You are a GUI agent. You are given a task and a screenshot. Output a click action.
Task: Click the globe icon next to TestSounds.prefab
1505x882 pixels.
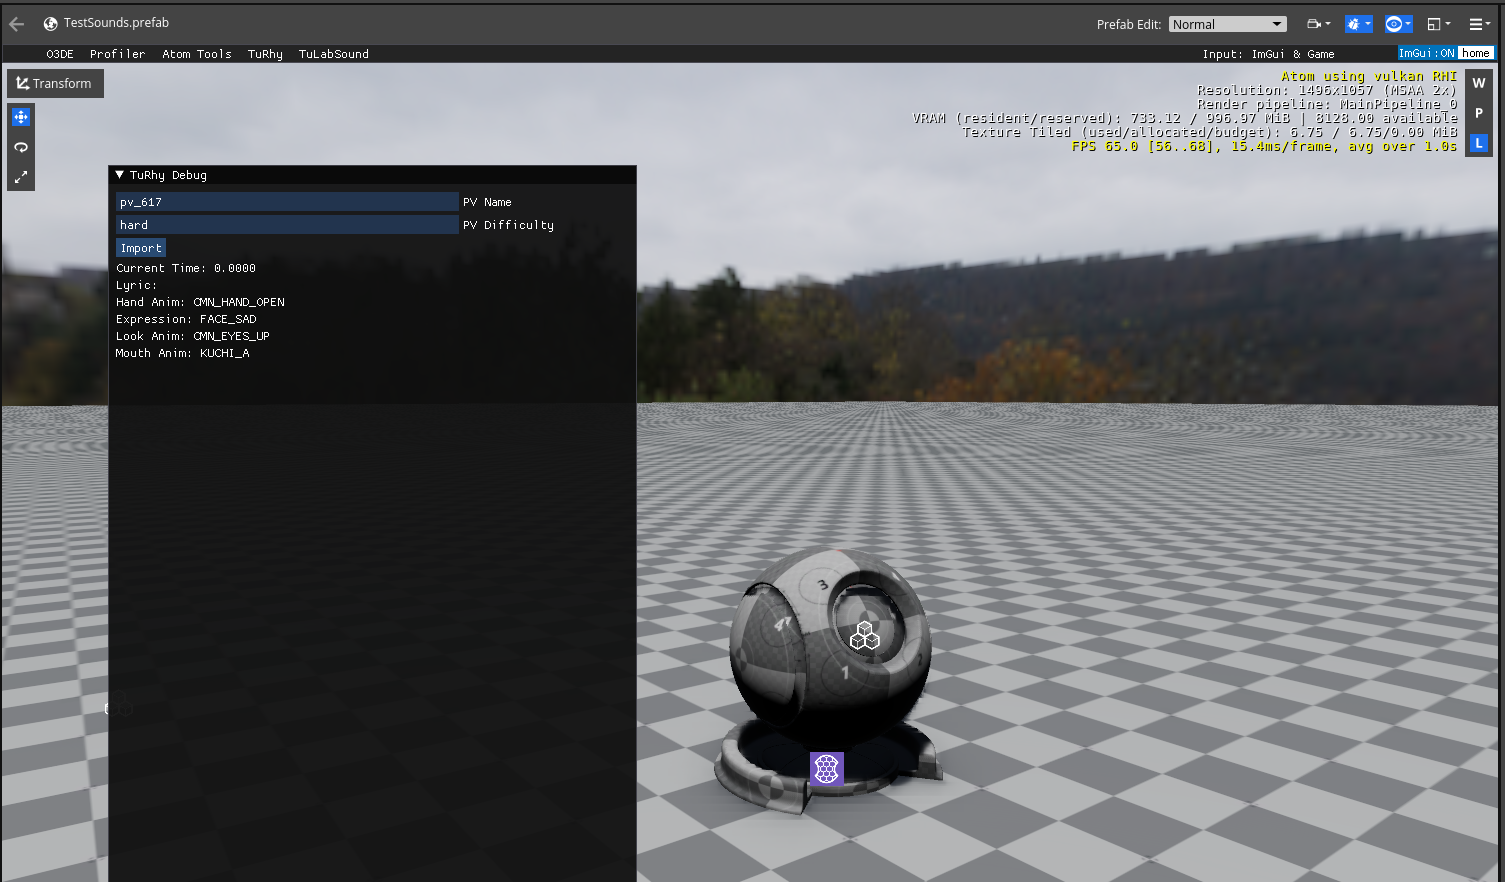(50, 24)
